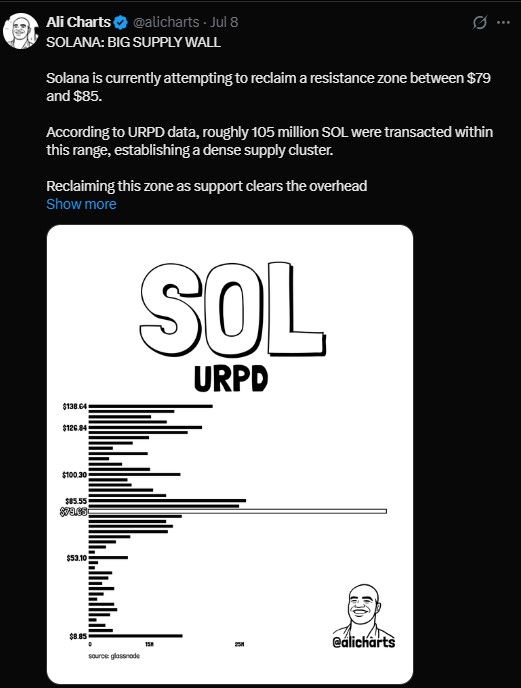Expand the post with Show more

coord(81,204)
